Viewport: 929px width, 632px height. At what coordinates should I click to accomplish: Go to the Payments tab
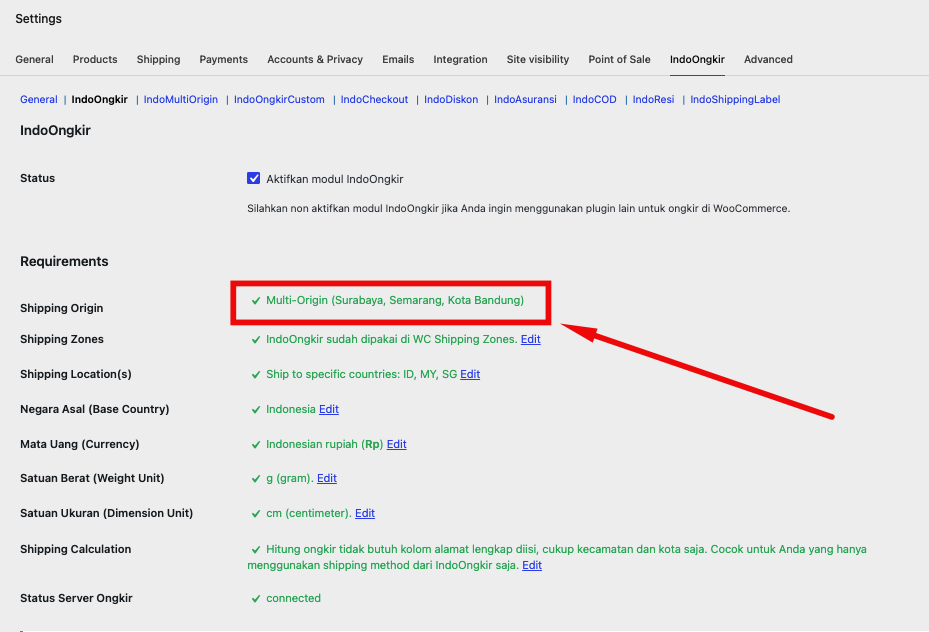click(223, 59)
